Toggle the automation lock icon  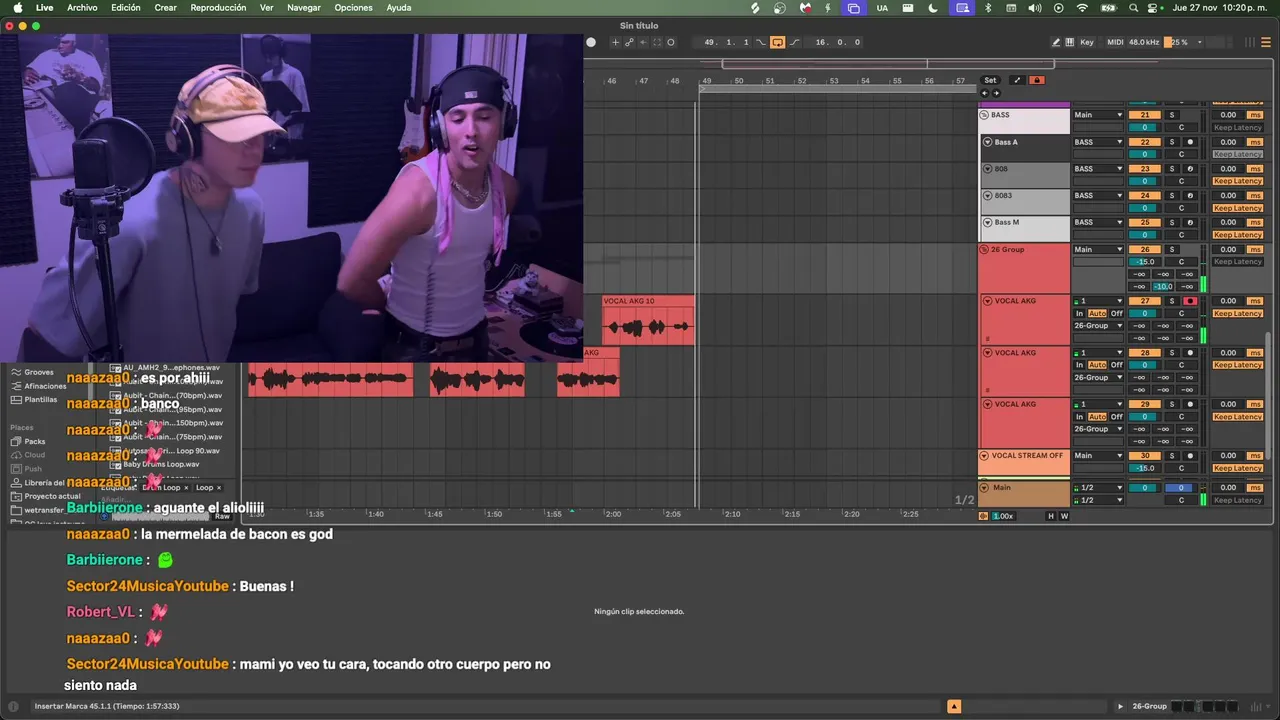tap(1037, 80)
